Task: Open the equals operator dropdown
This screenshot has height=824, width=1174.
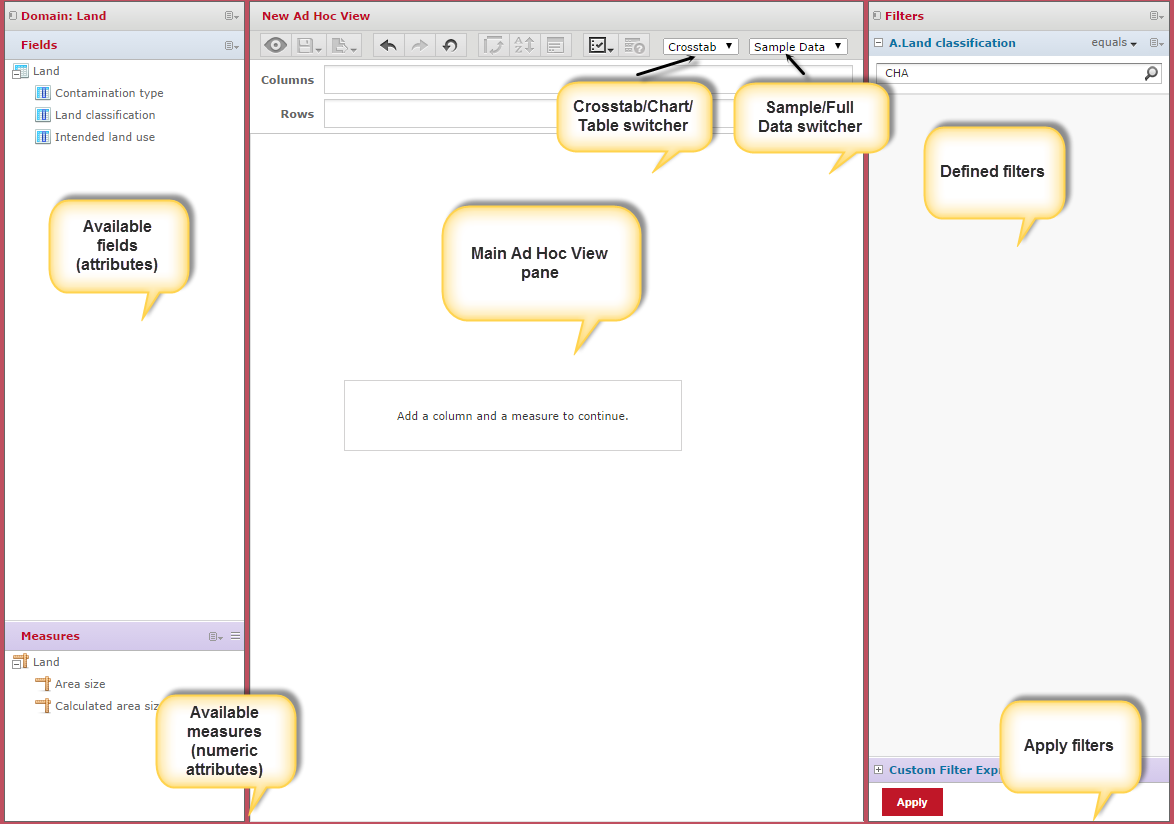Action: (x=1114, y=43)
